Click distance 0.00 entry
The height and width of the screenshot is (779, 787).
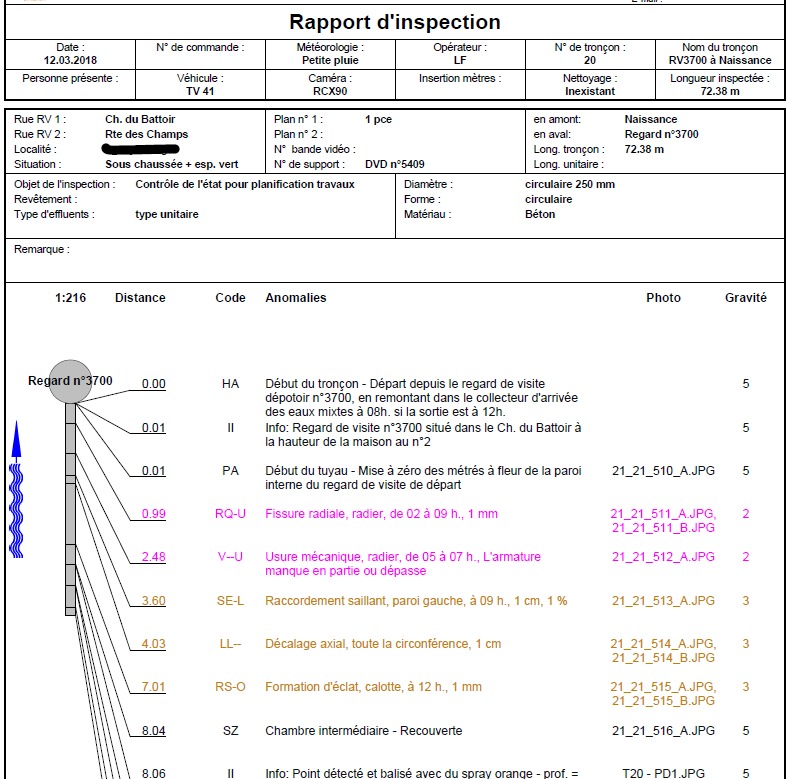point(154,384)
